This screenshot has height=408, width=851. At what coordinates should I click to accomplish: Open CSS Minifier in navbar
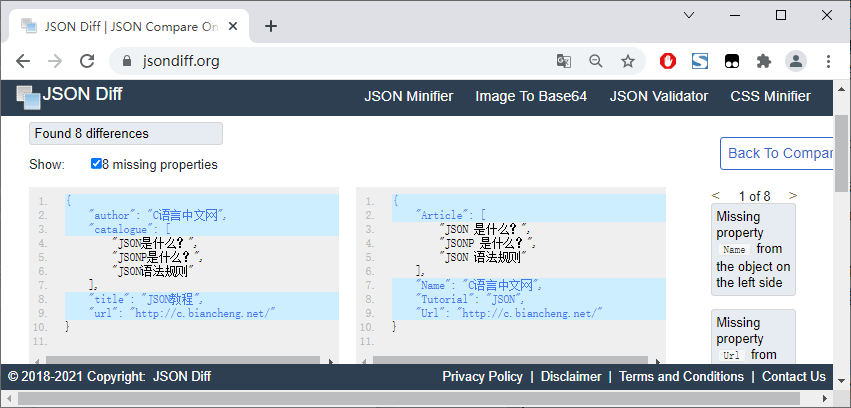click(770, 97)
